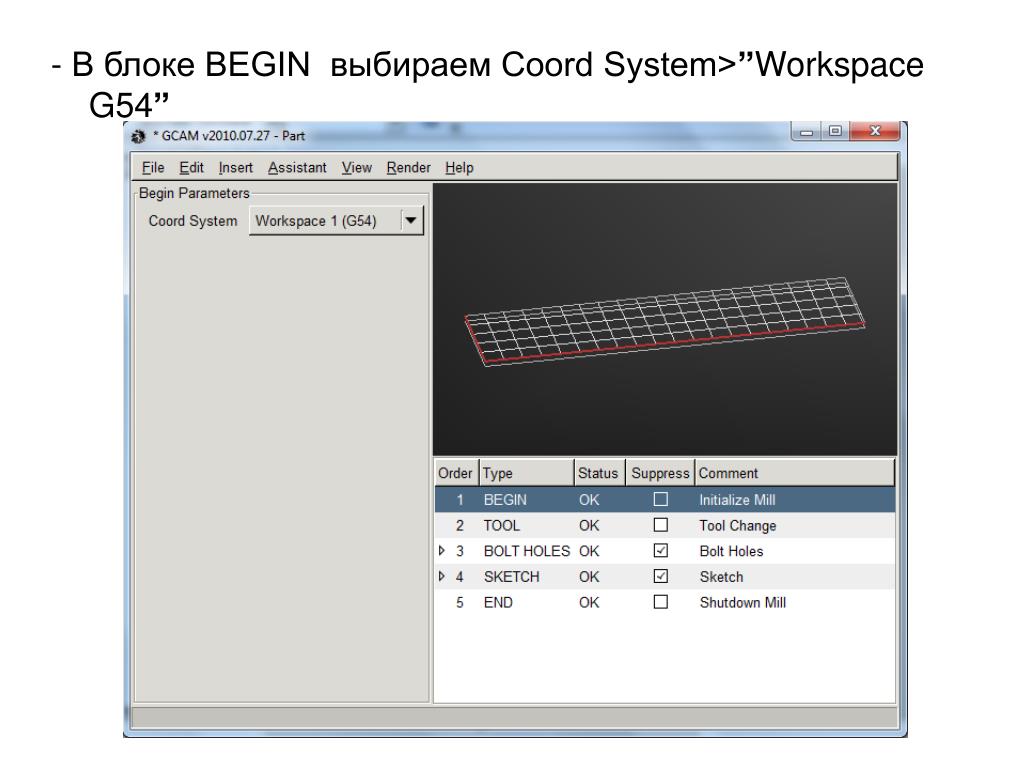This screenshot has height=768, width=1024.
Task: Click the Initialize Mill comment
Action: tap(737, 500)
